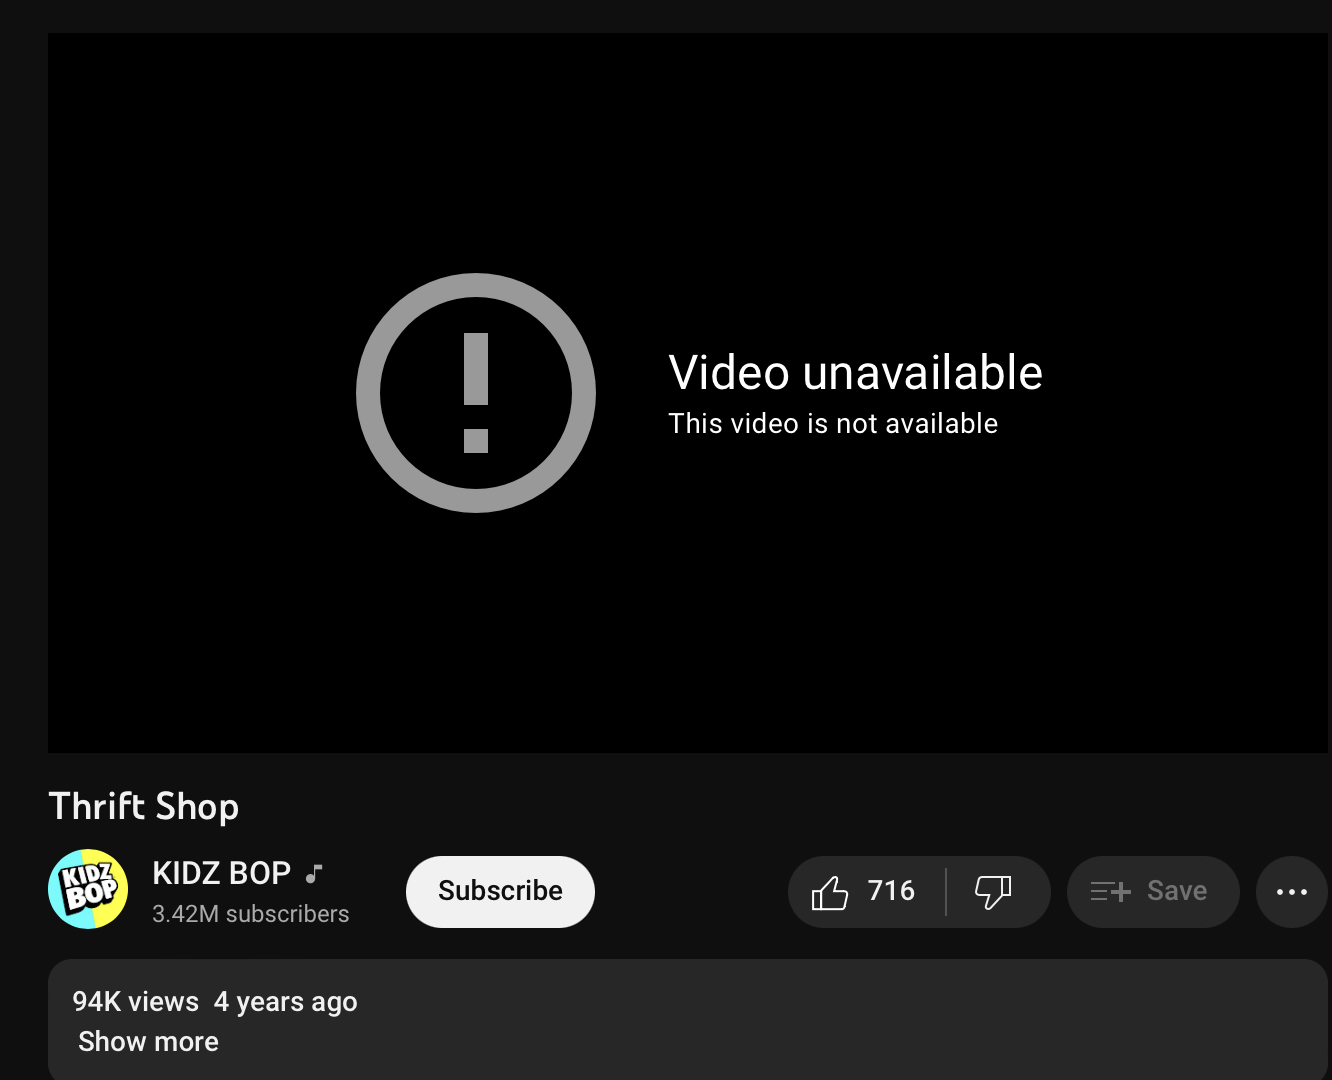The height and width of the screenshot is (1080, 1332).
Task: Click the 94K views text
Action: point(136,1001)
